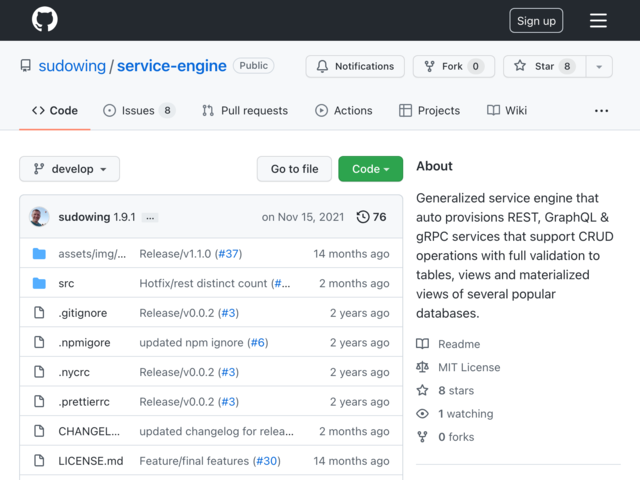Open the 1.9.1 commit message link
The image size is (640, 480).
tap(124, 217)
